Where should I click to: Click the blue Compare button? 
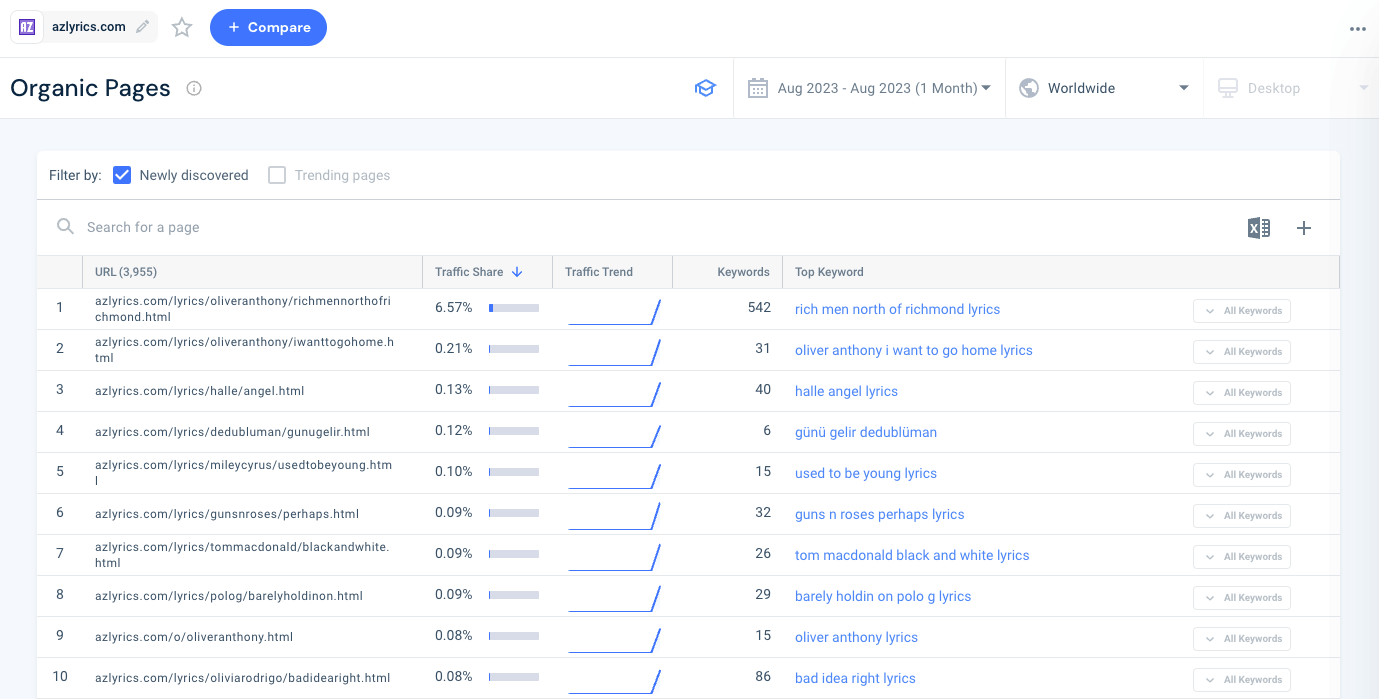point(268,27)
